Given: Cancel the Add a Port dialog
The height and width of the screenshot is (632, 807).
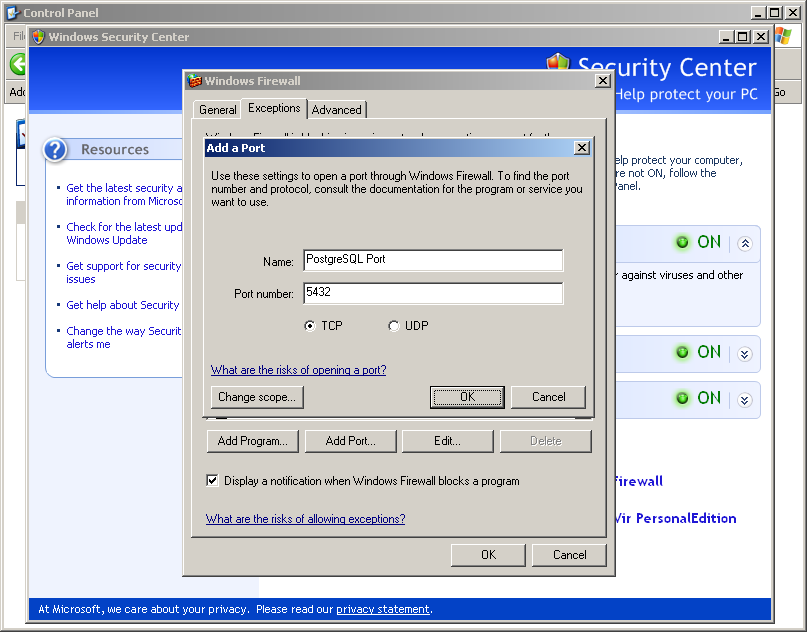Looking at the screenshot, I should pyautogui.click(x=549, y=397).
